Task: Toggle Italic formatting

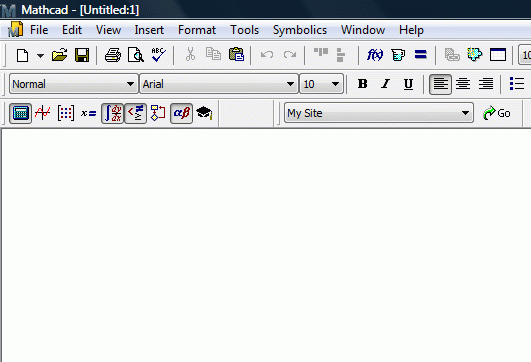Action: [x=385, y=84]
